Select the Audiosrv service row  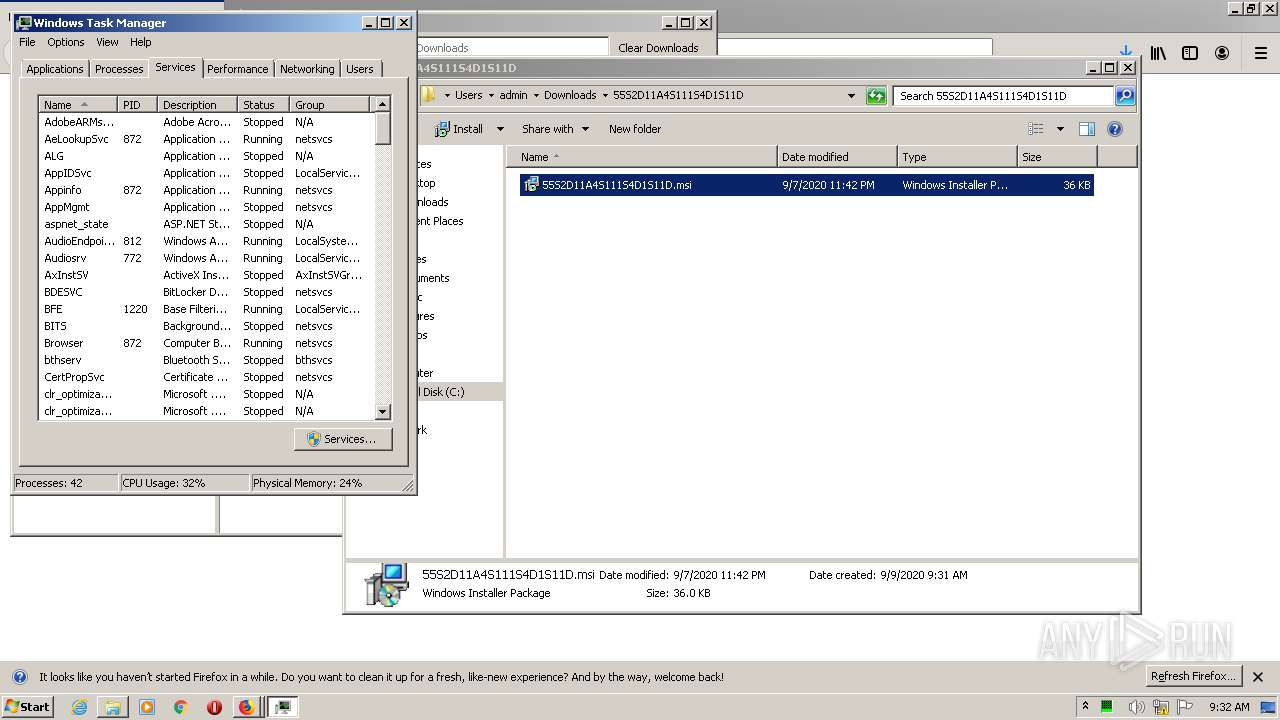tap(207, 258)
